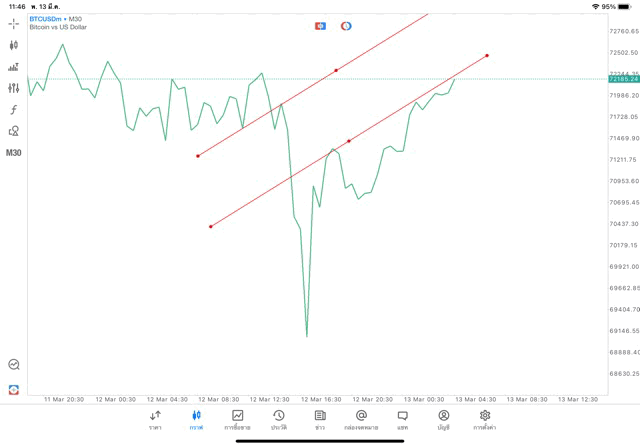Tap the red-blue trade icon bottom left
The image size is (640, 447).
[x=14, y=390]
